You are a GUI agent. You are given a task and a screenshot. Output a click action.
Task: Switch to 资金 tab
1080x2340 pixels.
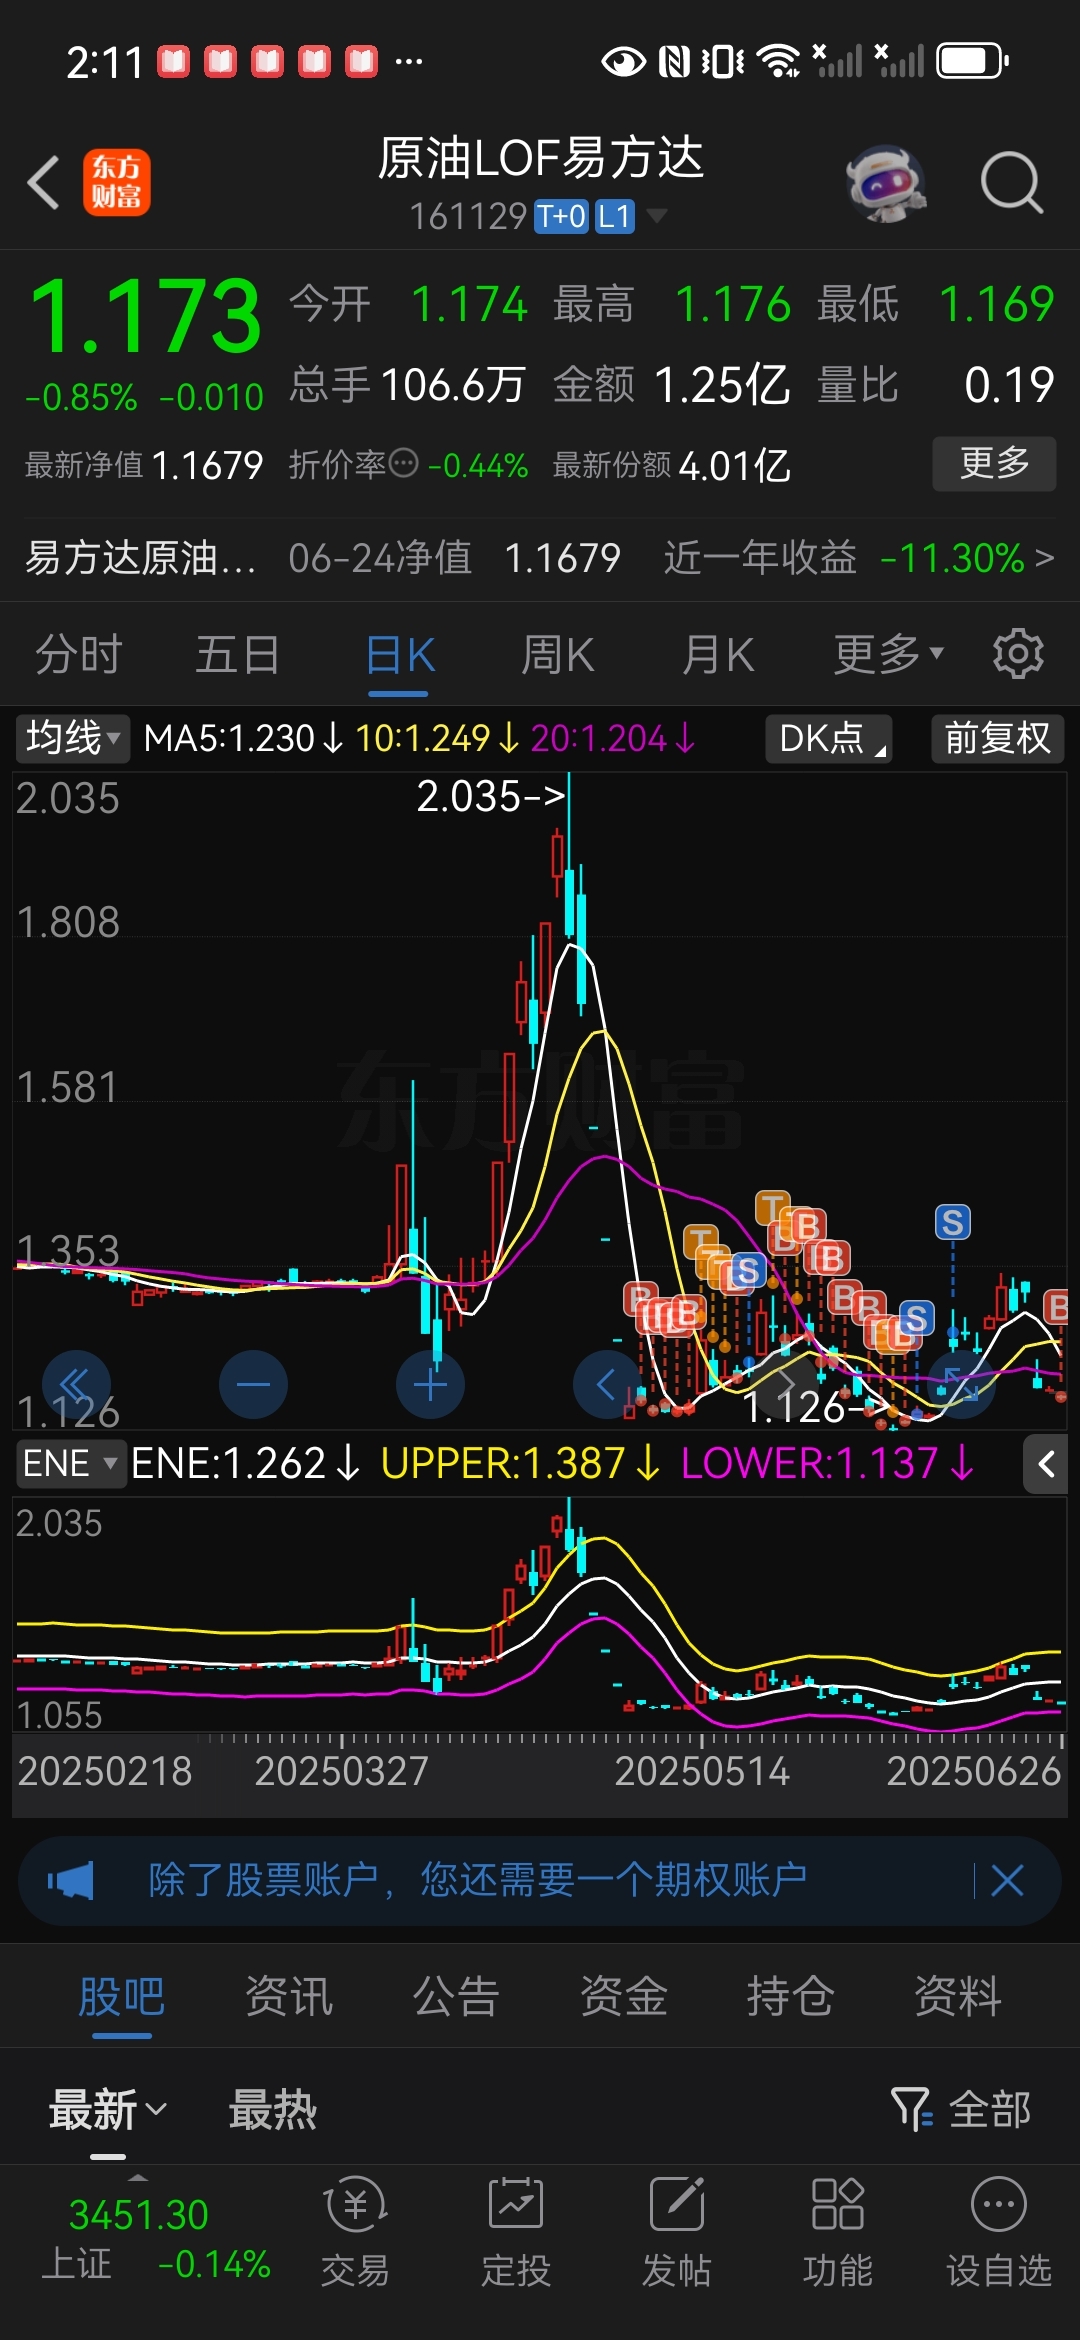(x=623, y=1997)
